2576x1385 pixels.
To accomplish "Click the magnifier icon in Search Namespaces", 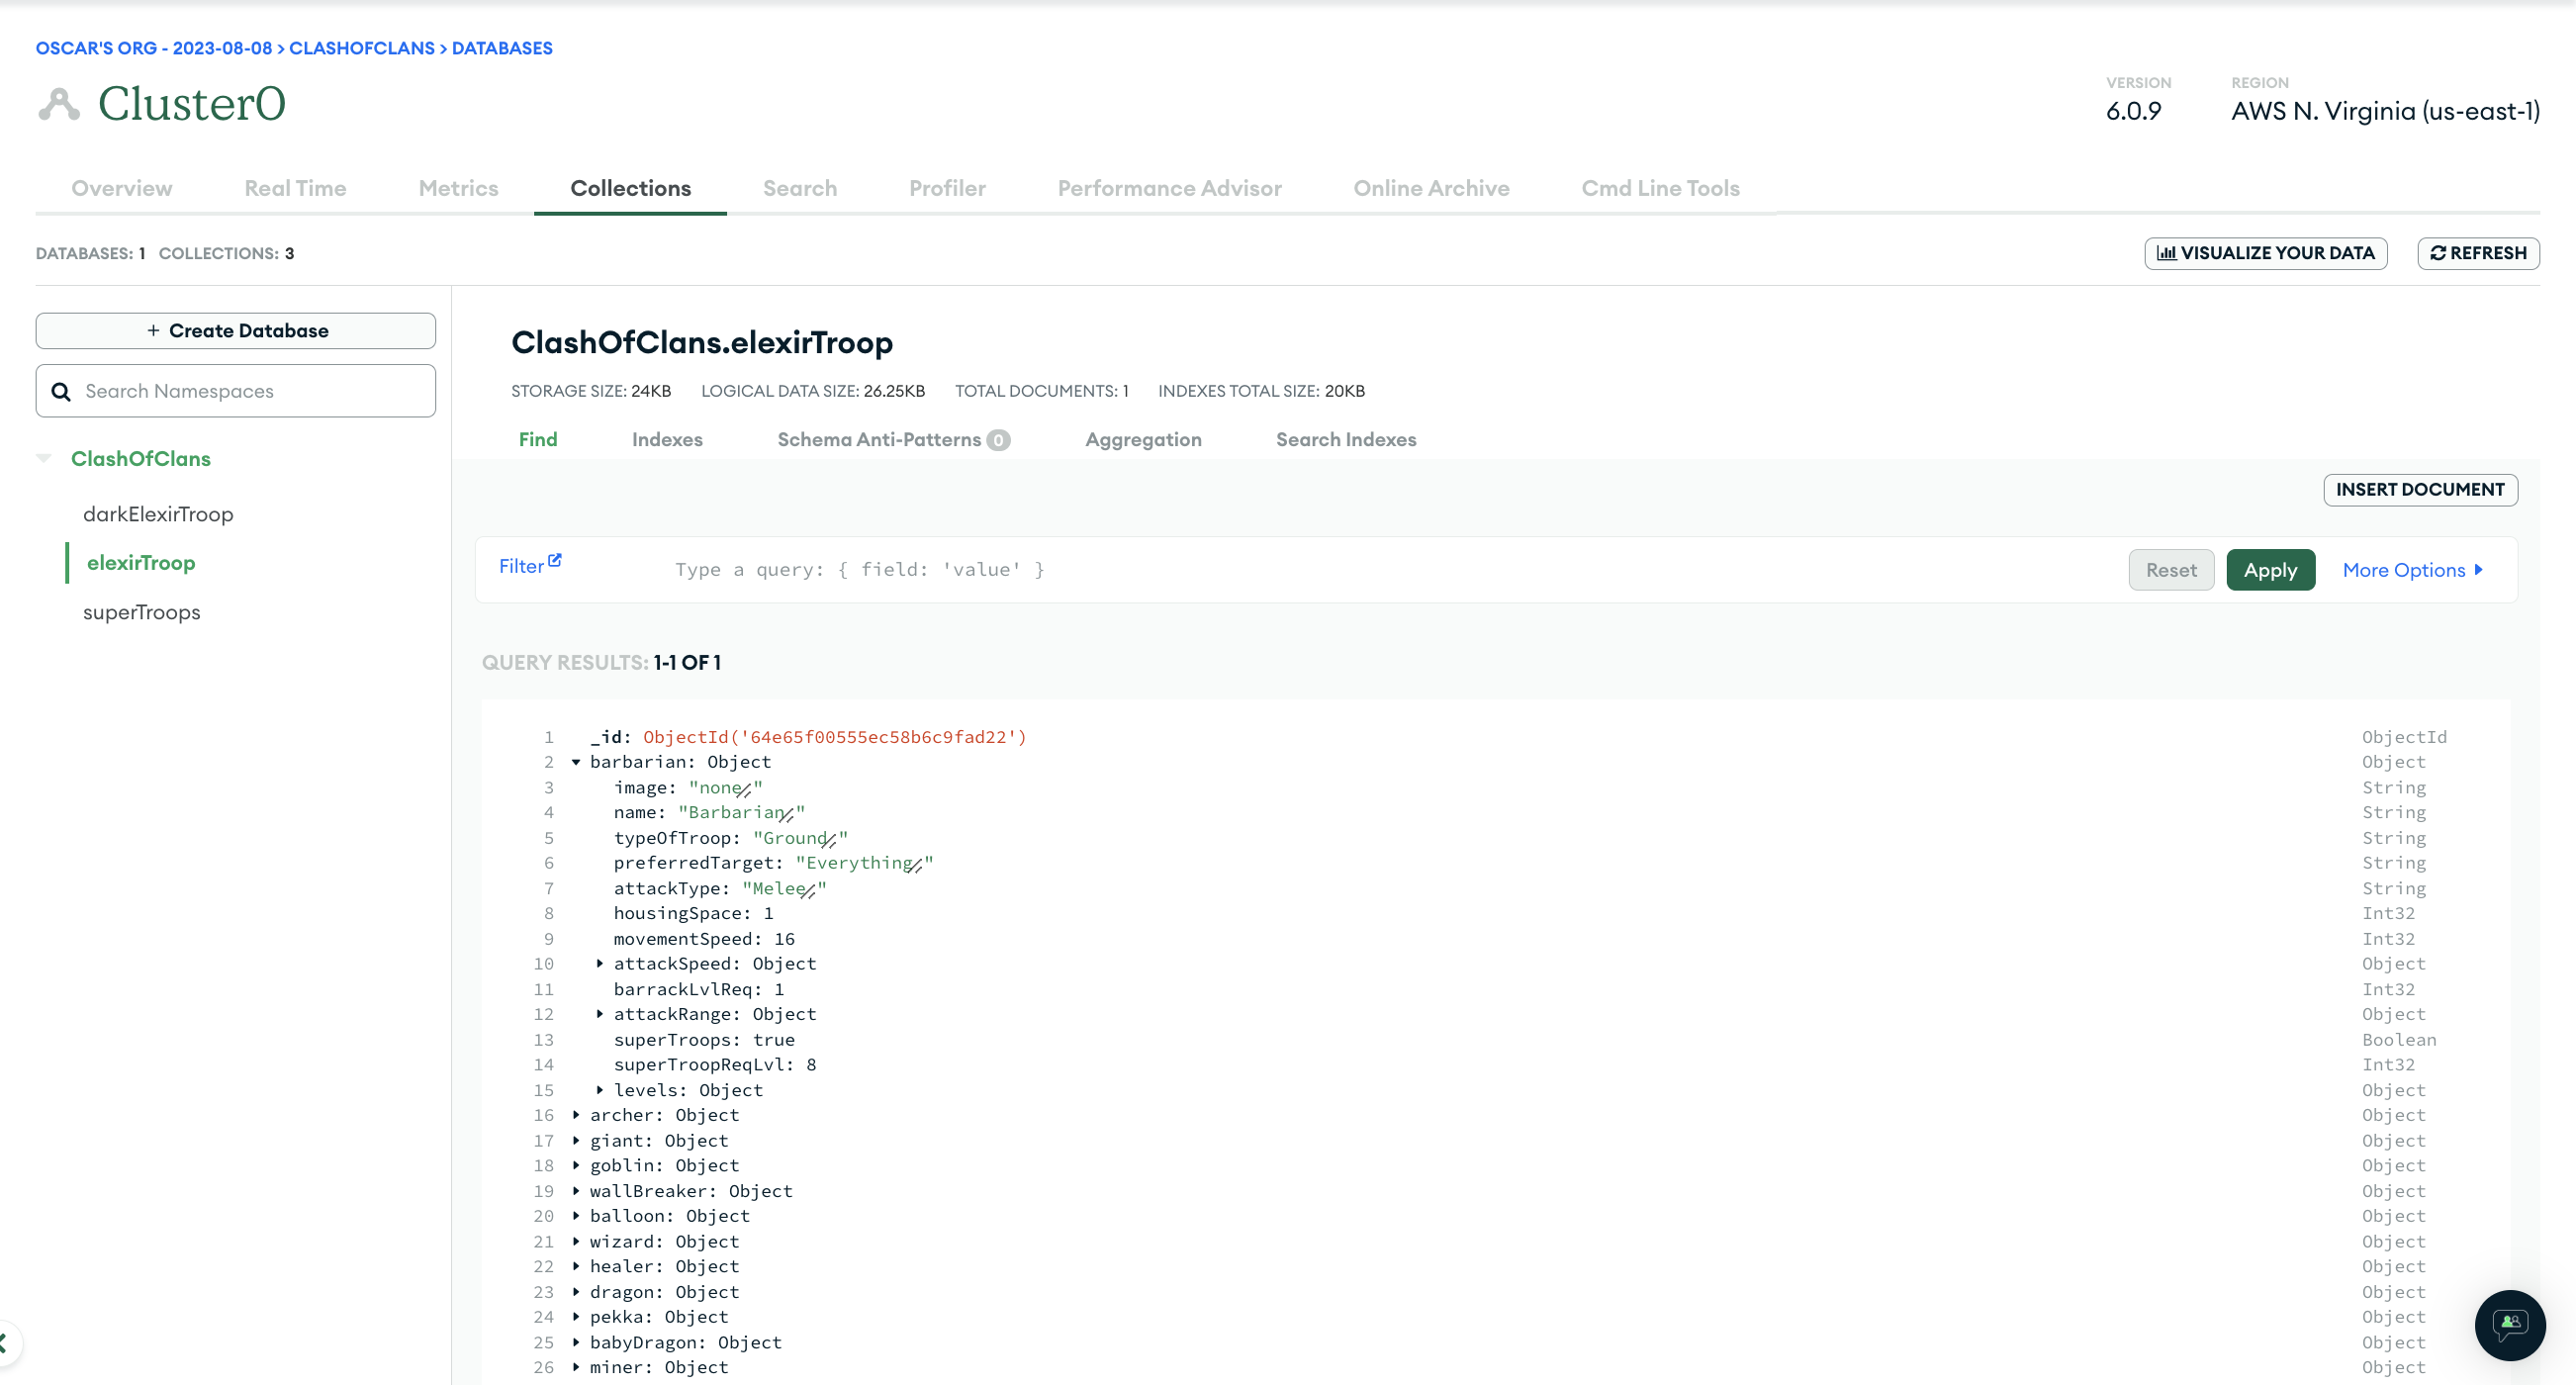I will 61,391.
